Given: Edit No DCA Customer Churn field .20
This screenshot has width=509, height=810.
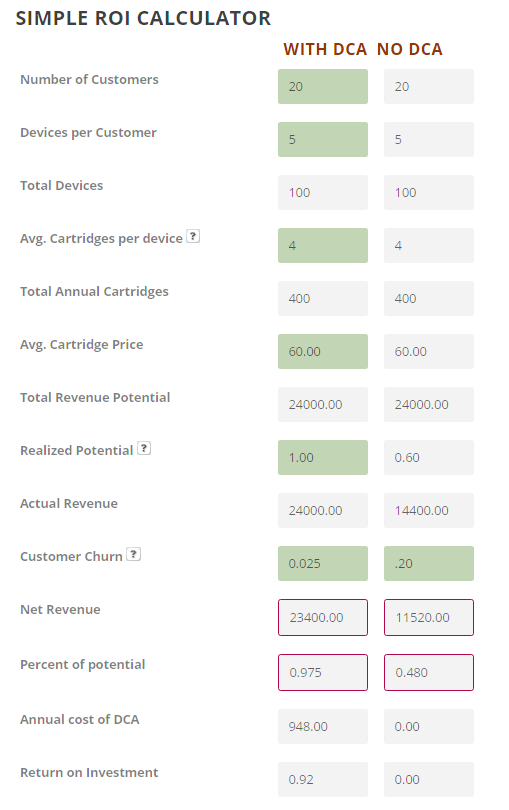Looking at the screenshot, I should [x=429, y=564].
